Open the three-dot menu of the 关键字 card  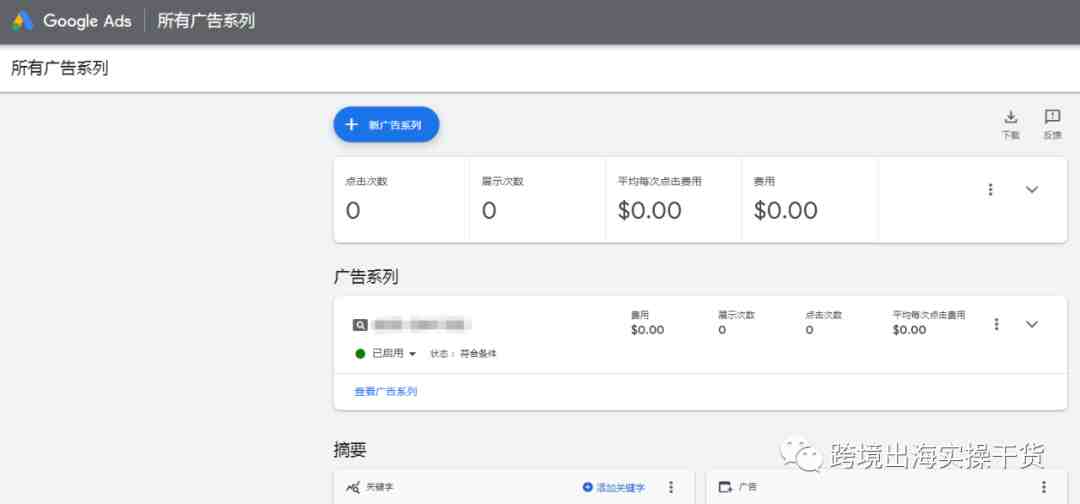pos(671,487)
